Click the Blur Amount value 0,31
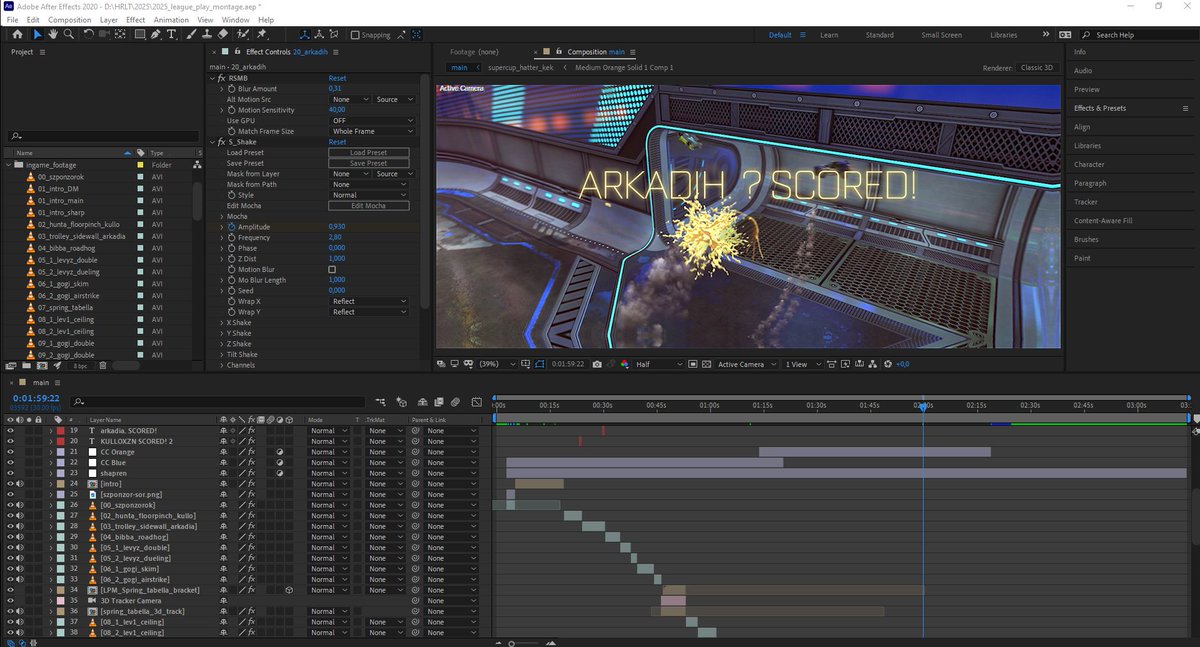This screenshot has width=1200, height=647. click(x=335, y=89)
